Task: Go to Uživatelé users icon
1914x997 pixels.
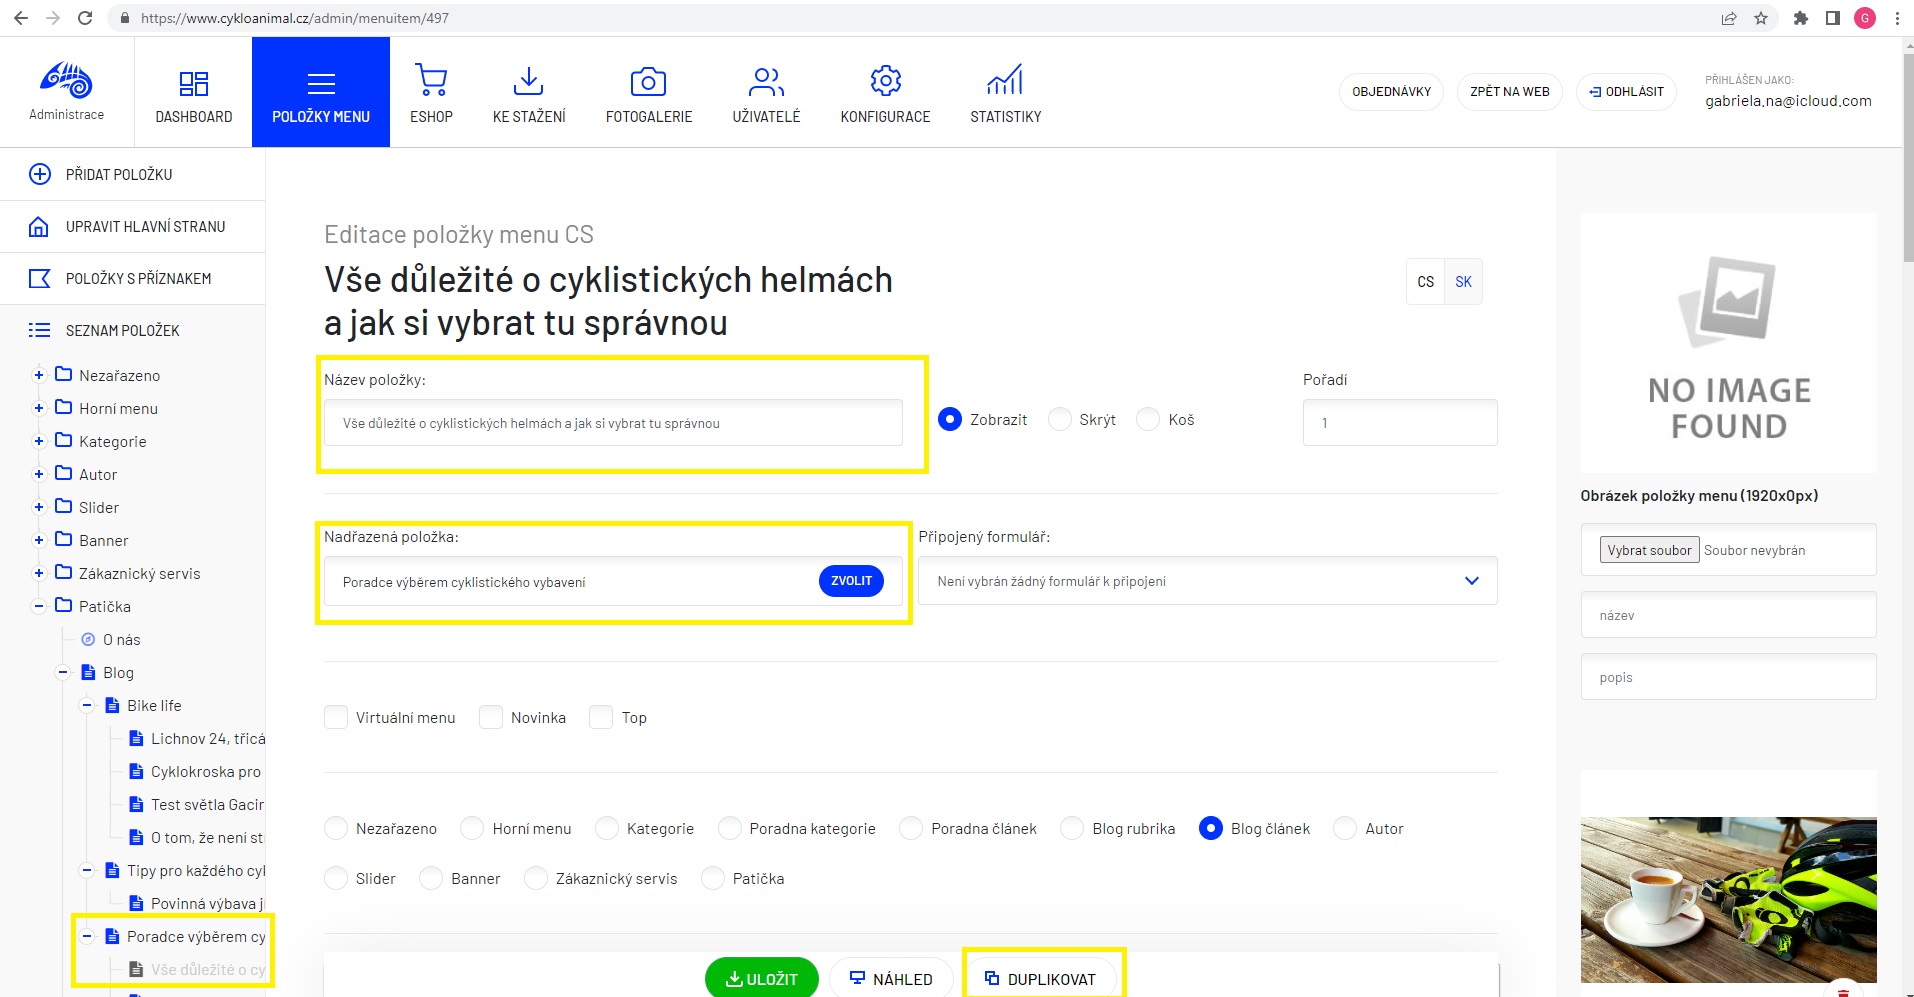Action: [766, 81]
